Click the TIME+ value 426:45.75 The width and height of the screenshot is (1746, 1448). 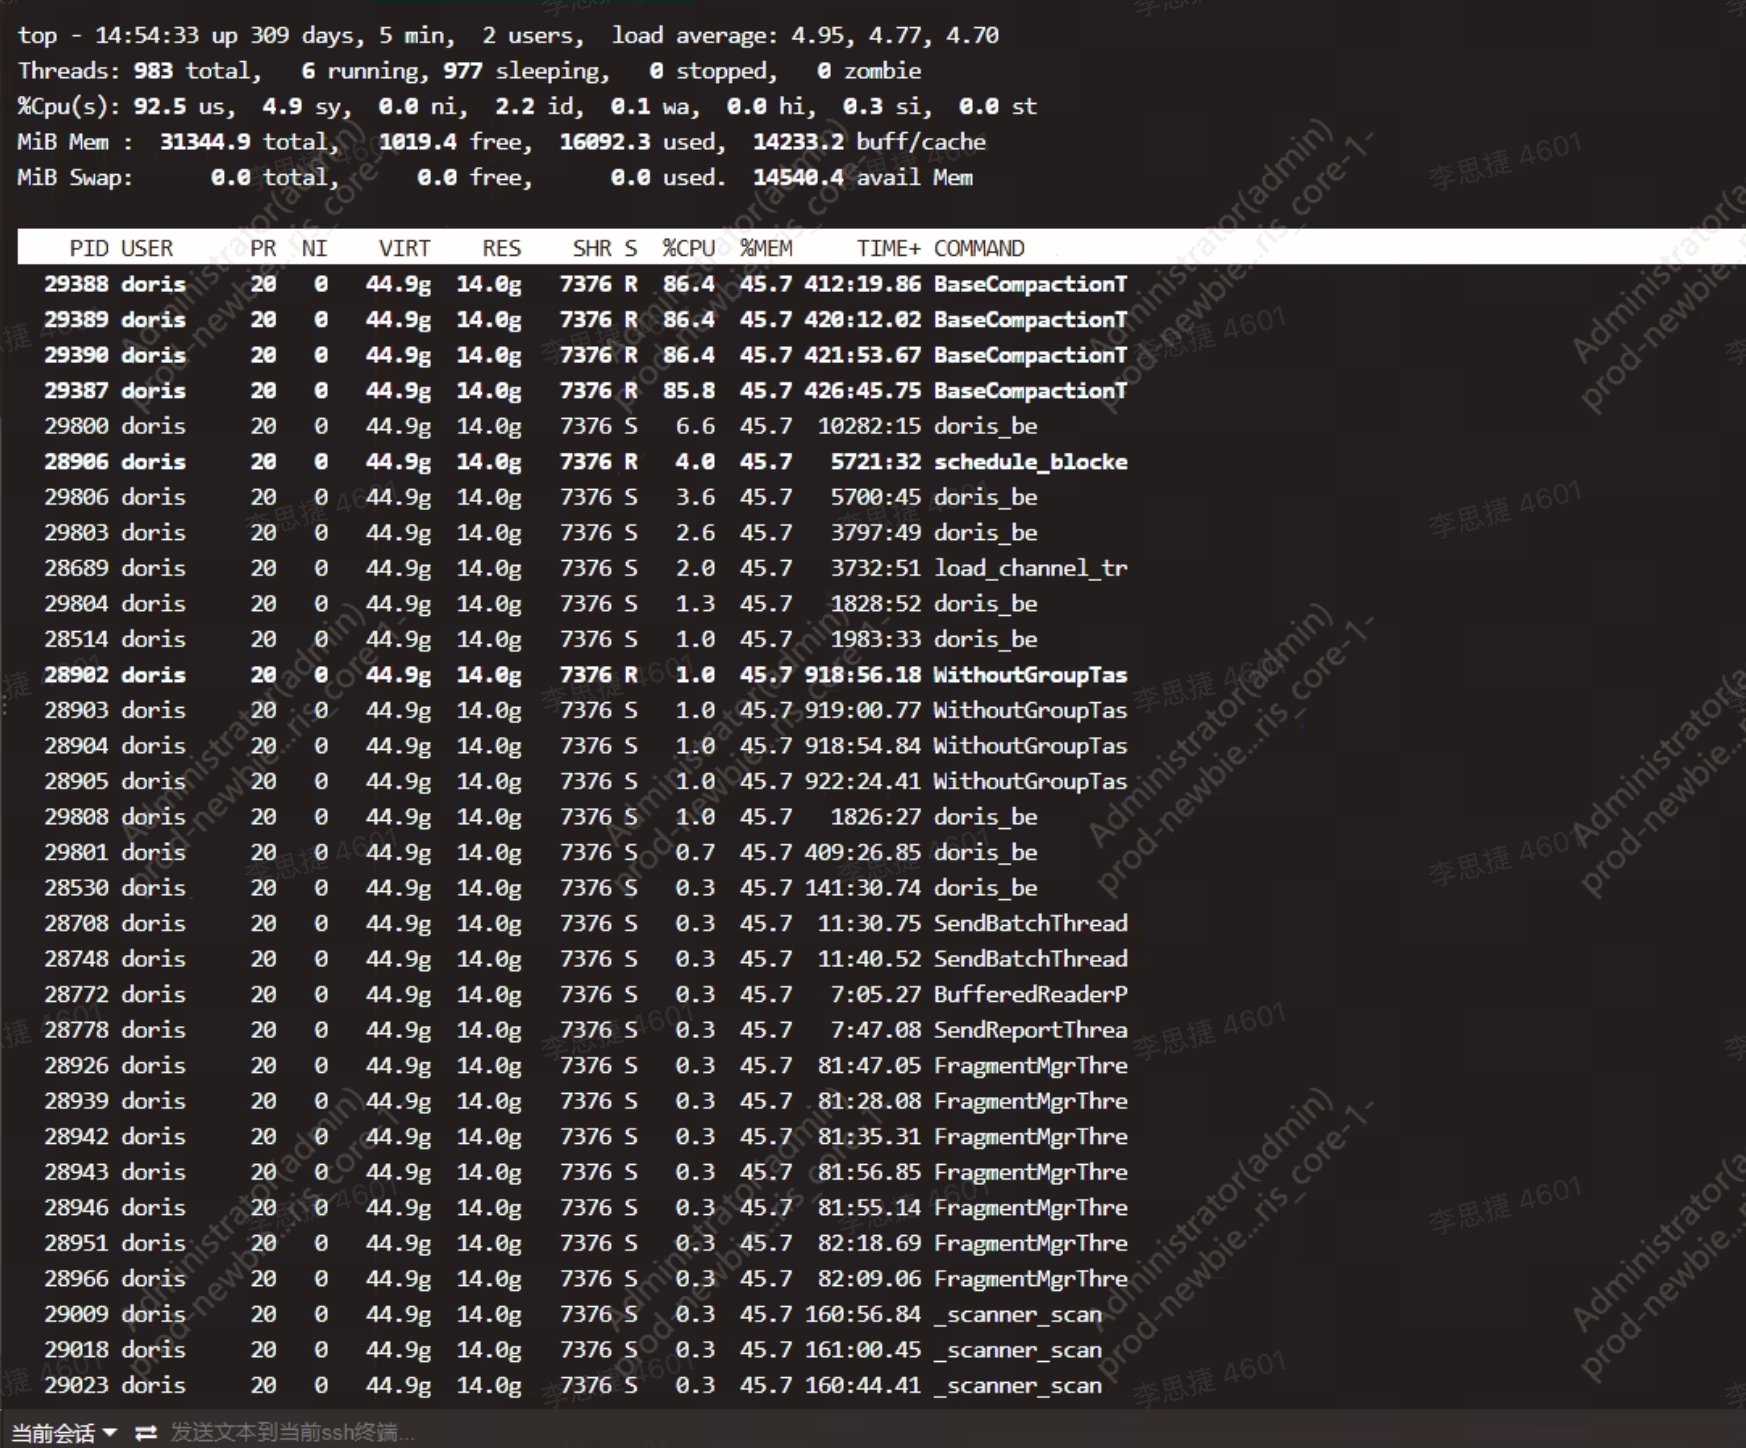pos(863,390)
